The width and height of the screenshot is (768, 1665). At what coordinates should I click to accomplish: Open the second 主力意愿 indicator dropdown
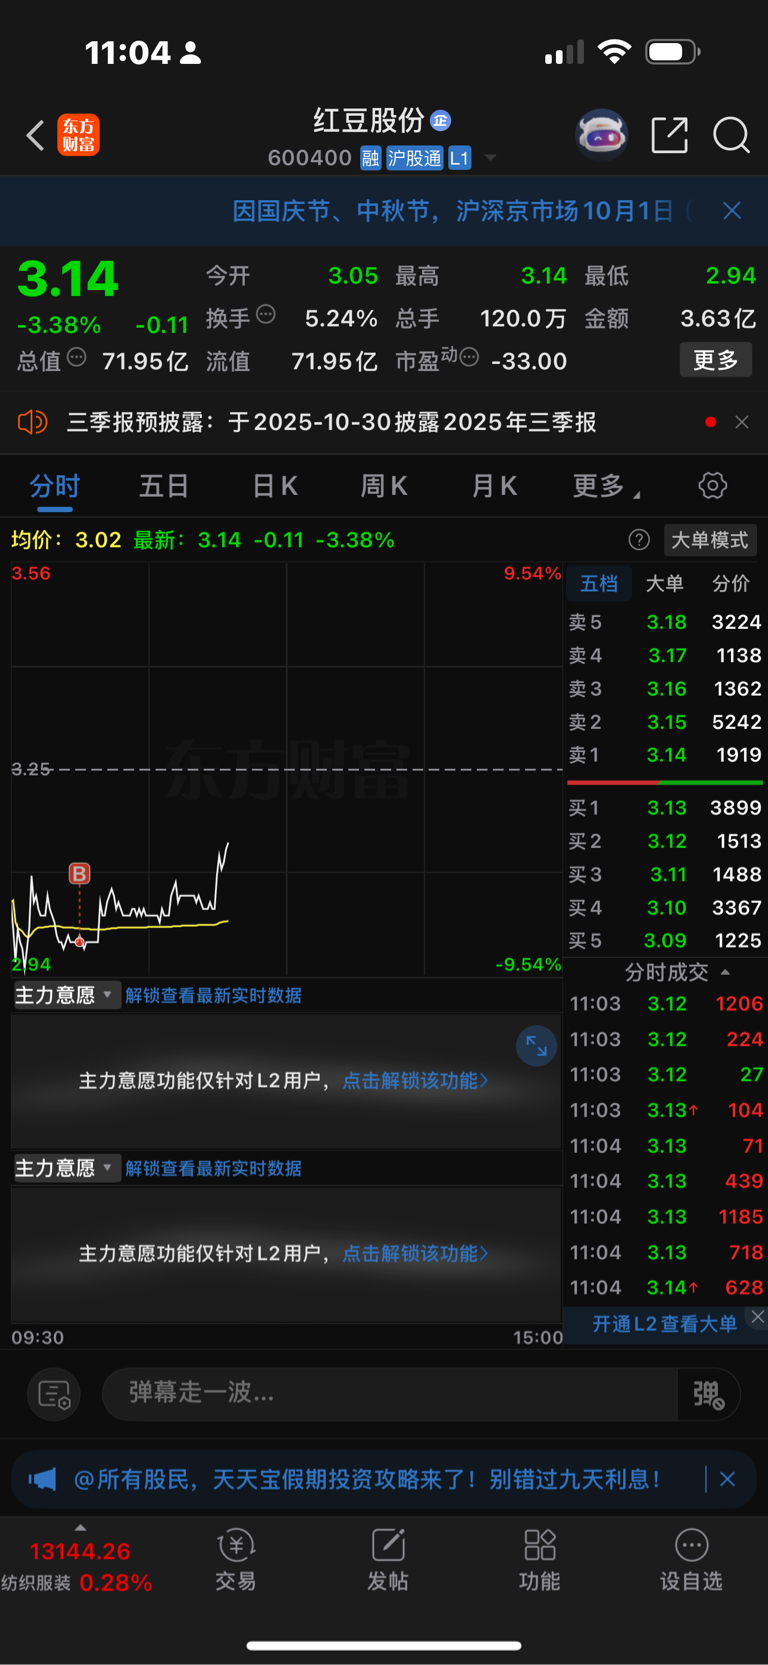(65, 1168)
